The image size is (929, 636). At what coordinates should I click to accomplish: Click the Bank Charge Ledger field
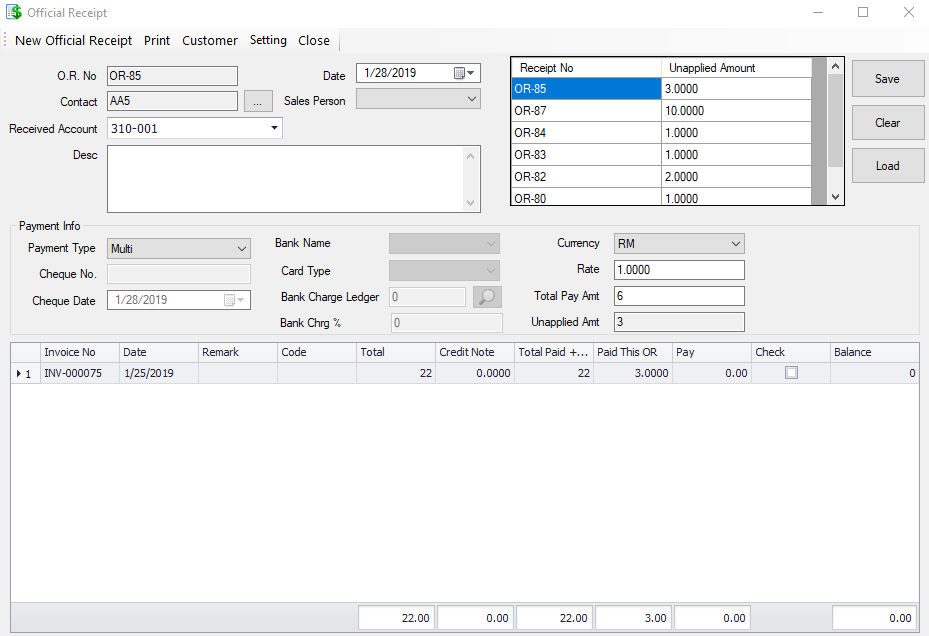click(428, 297)
